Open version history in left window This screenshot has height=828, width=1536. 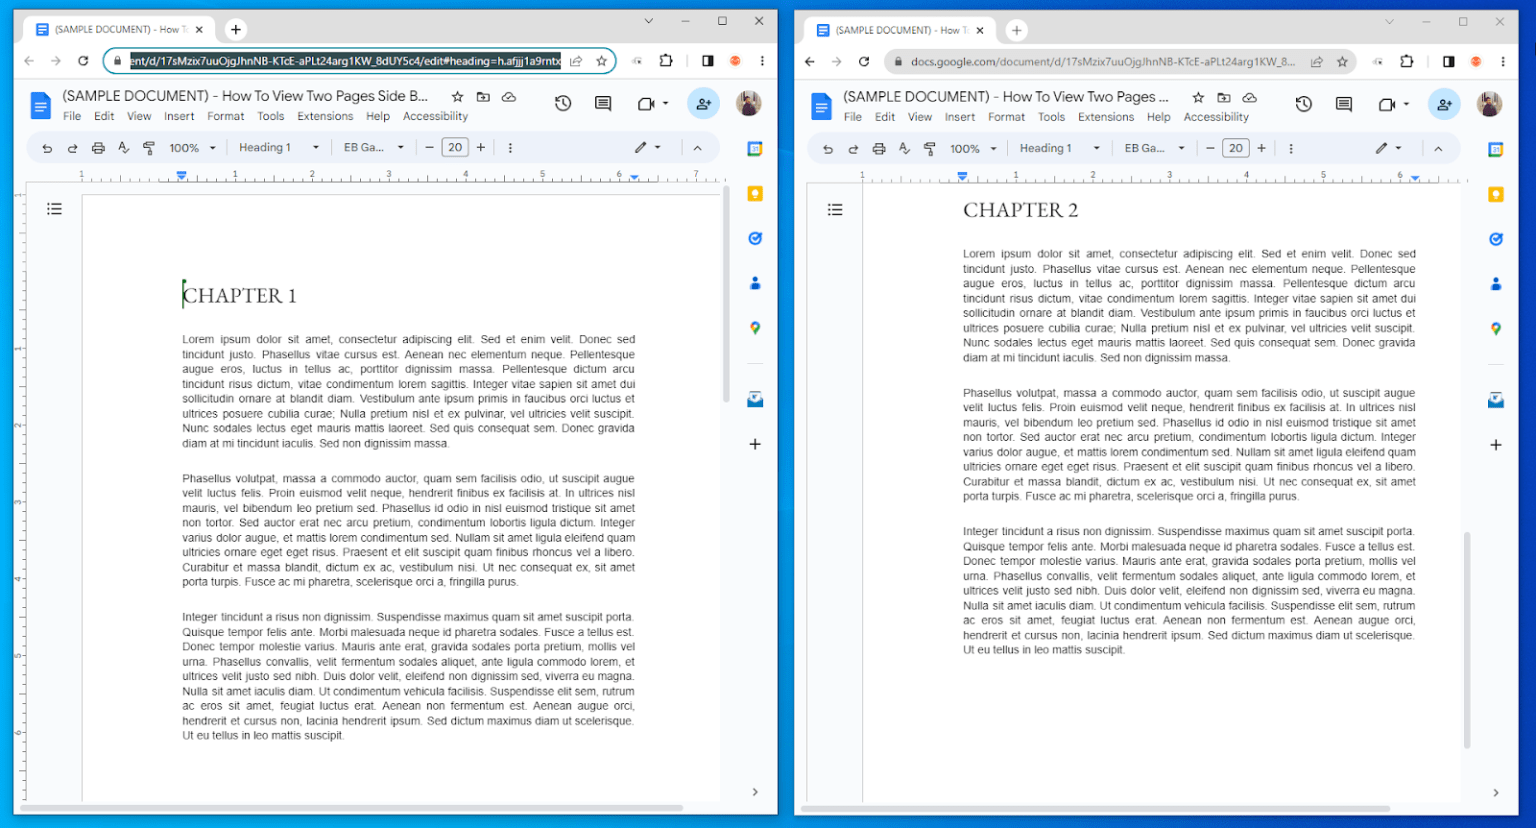point(563,103)
